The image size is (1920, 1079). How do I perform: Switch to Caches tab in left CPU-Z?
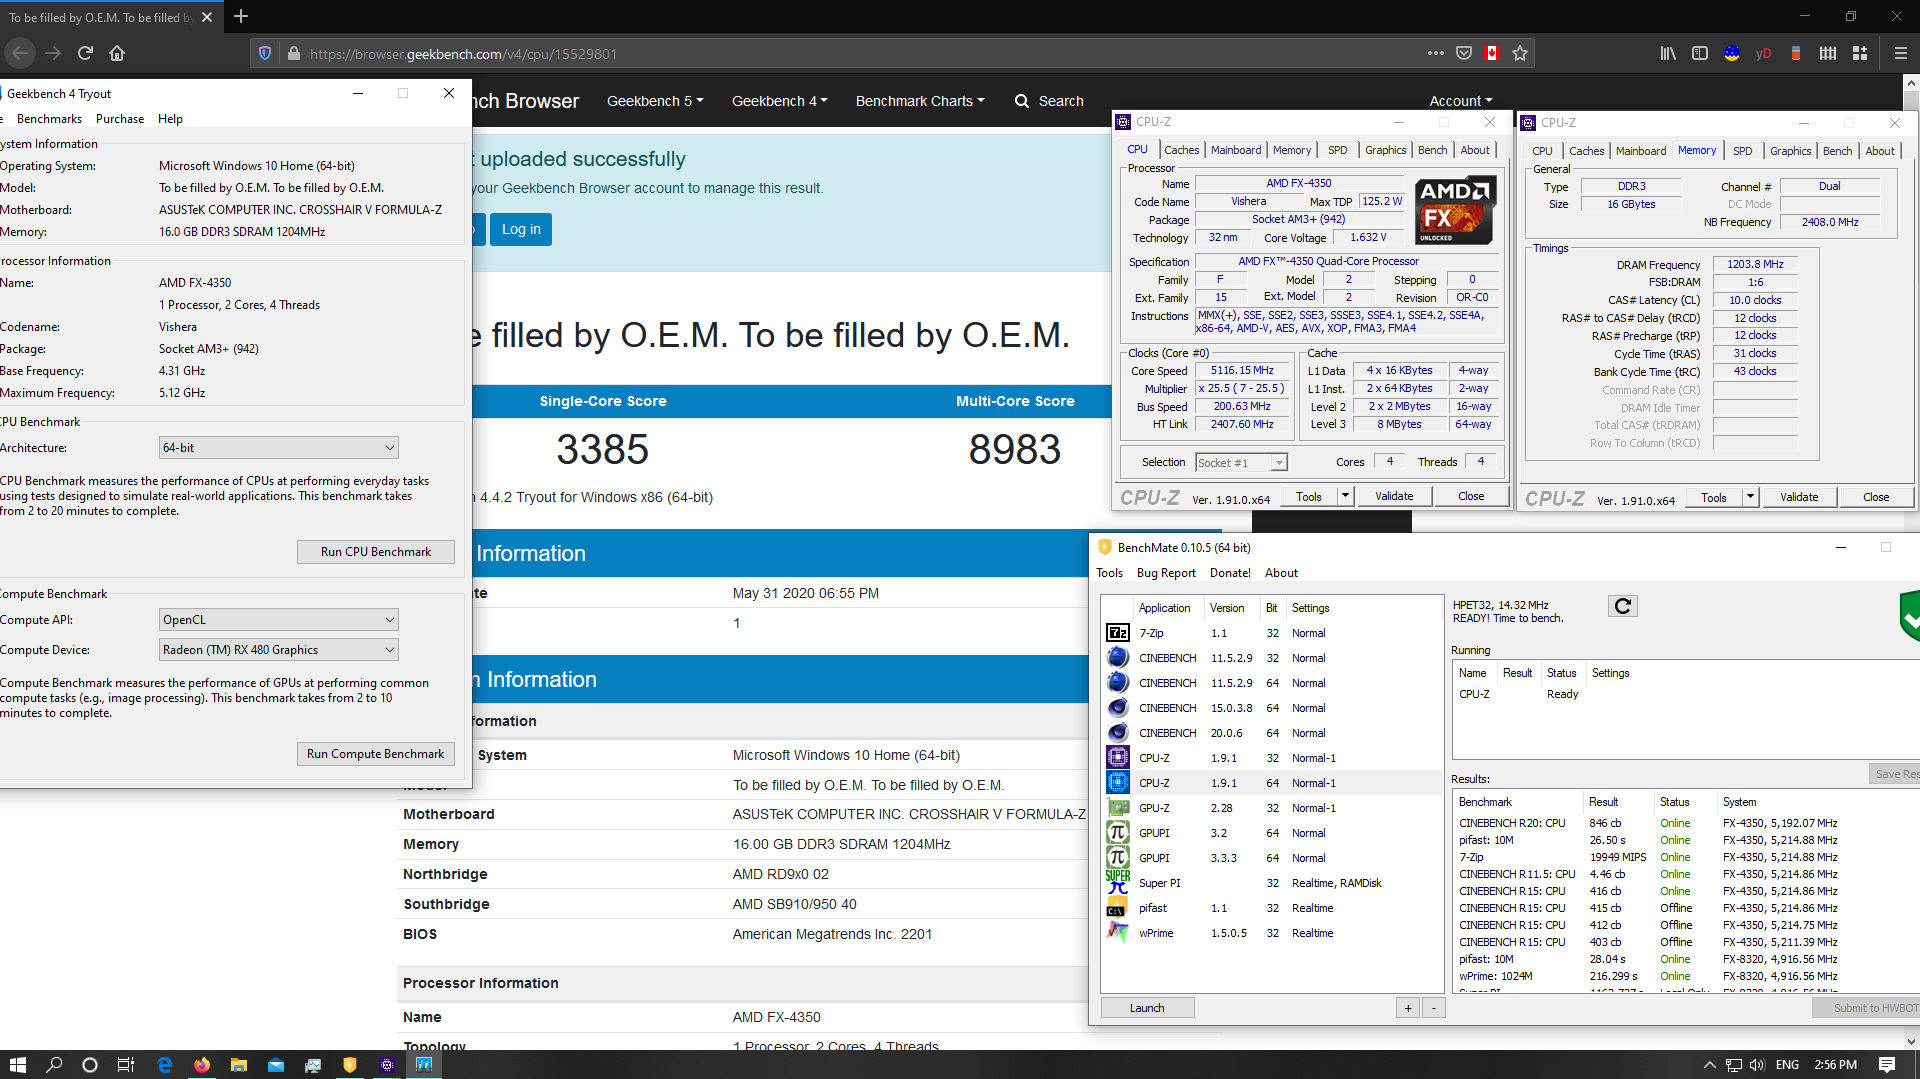(1181, 150)
